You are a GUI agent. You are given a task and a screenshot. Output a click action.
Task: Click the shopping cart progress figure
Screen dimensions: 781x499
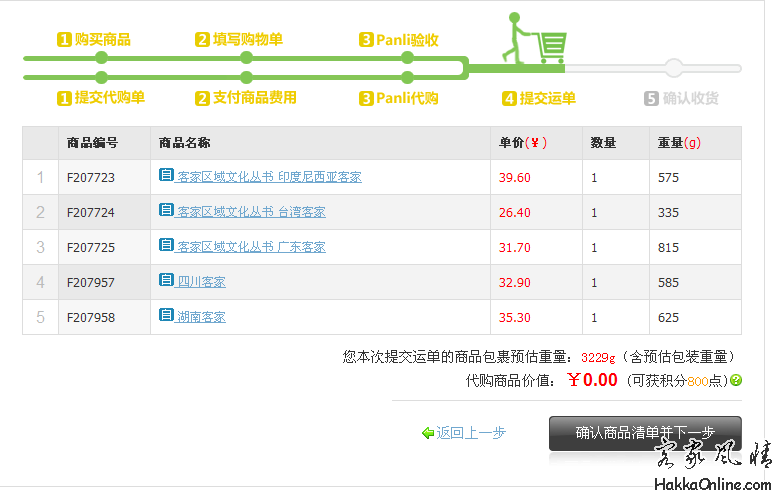[534, 39]
